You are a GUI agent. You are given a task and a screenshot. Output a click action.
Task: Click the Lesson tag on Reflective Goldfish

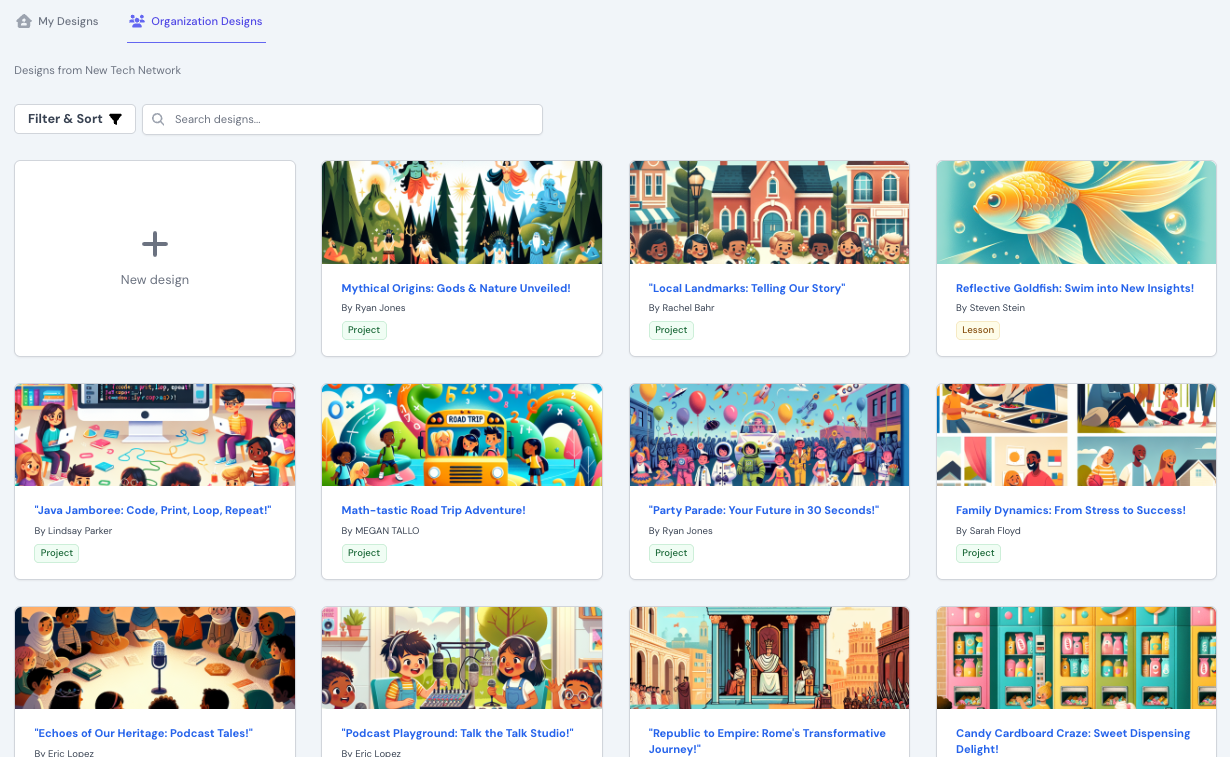pos(977,330)
